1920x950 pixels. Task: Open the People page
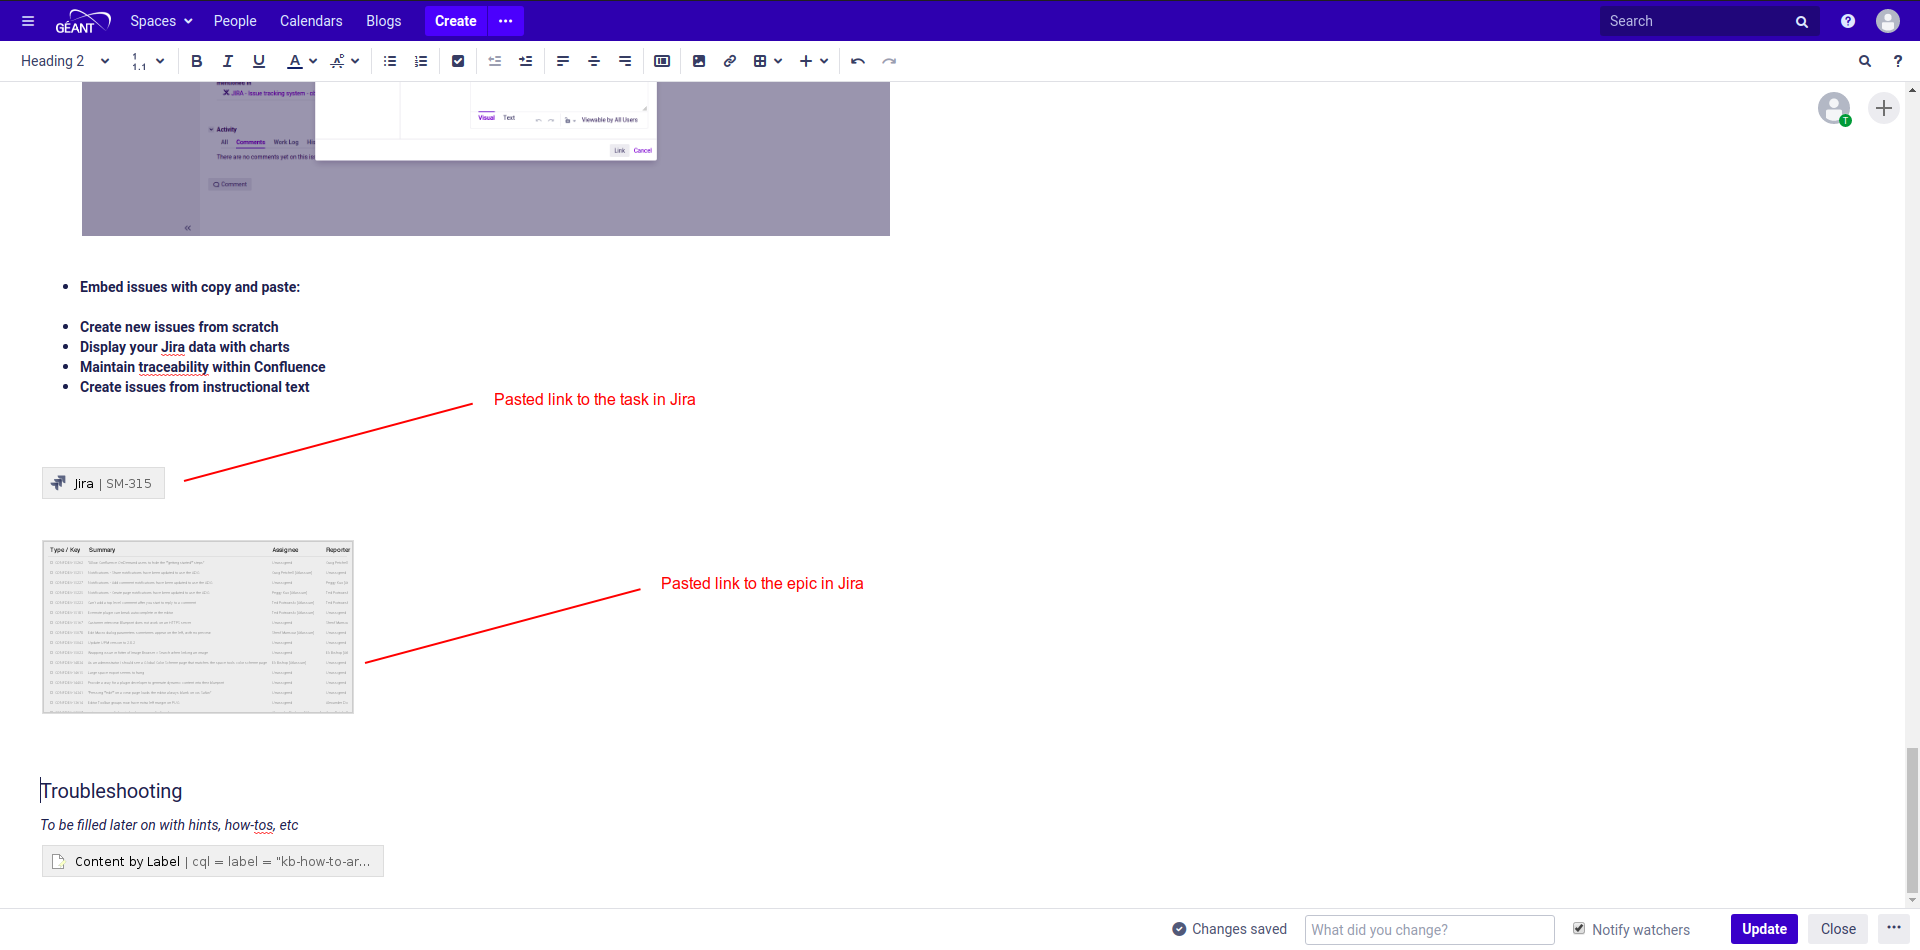point(235,21)
